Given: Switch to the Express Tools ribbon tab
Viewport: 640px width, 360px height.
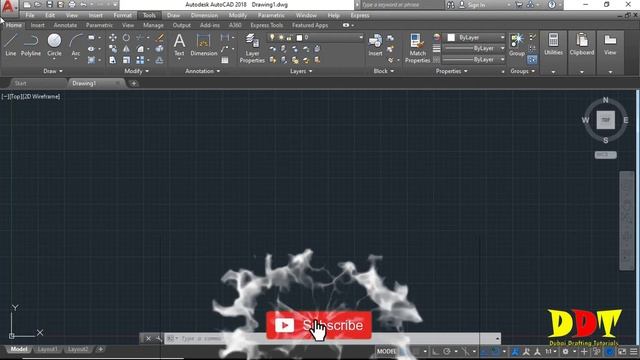Looking at the screenshot, I should coord(267,25).
